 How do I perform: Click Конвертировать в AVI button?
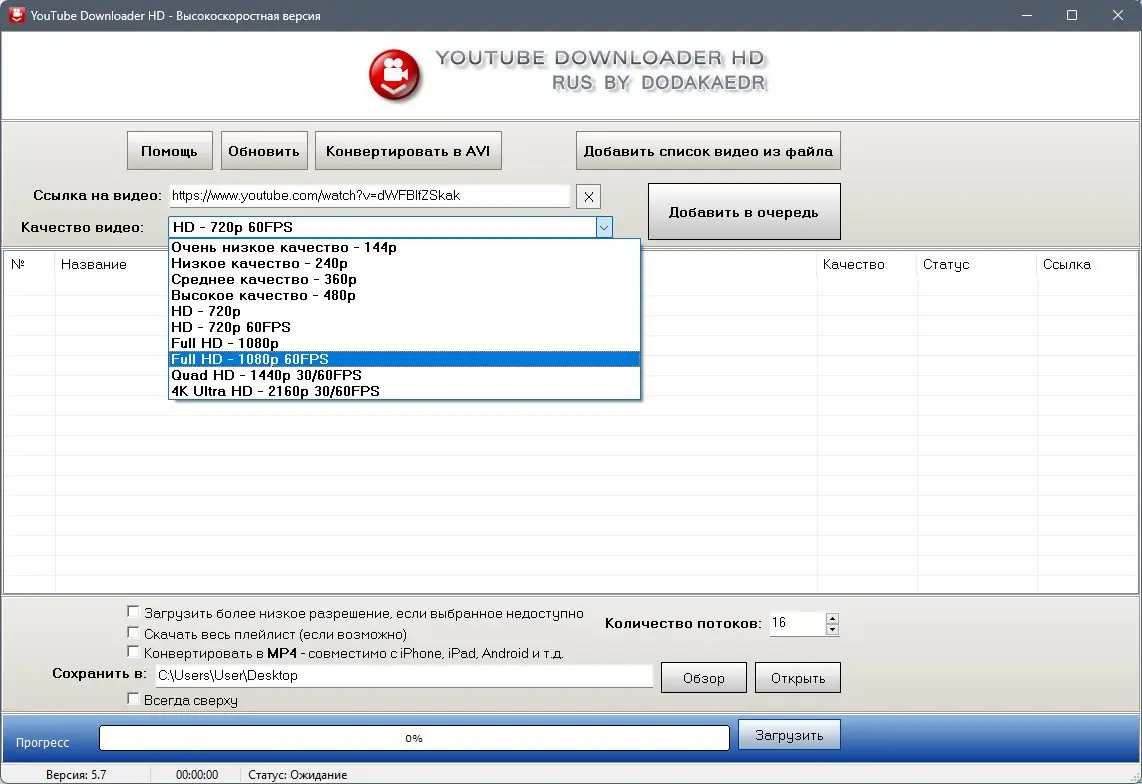[408, 151]
